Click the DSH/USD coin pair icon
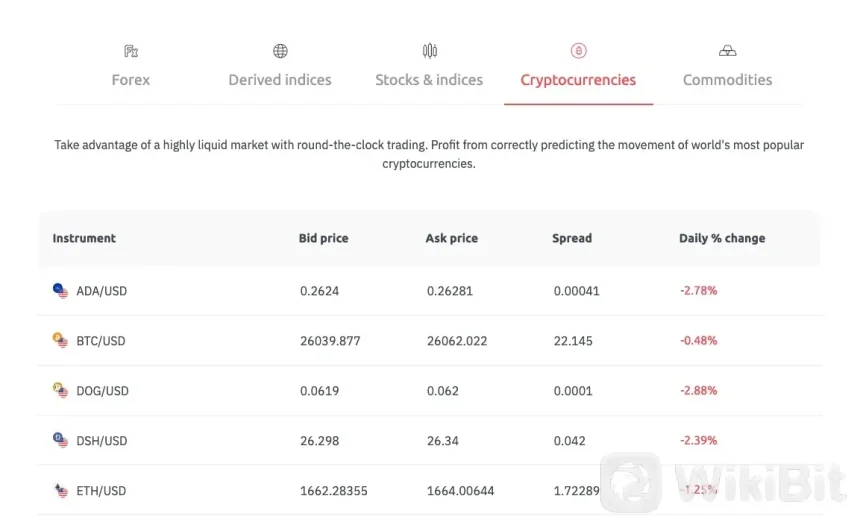860x531 pixels. 61,440
